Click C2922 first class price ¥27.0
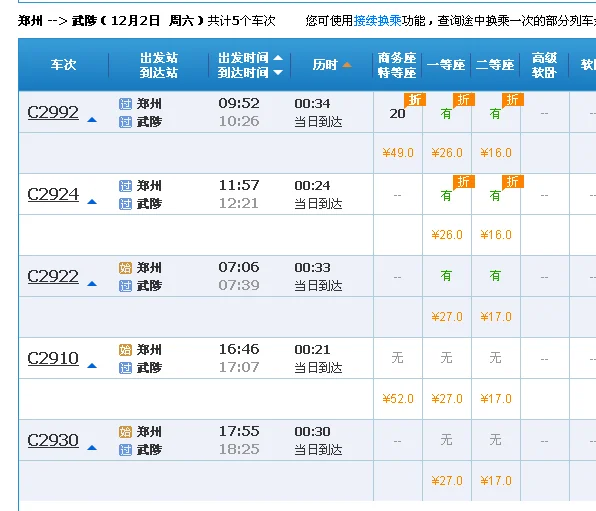The image size is (596, 511). pyautogui.click(x=447, y=317)
